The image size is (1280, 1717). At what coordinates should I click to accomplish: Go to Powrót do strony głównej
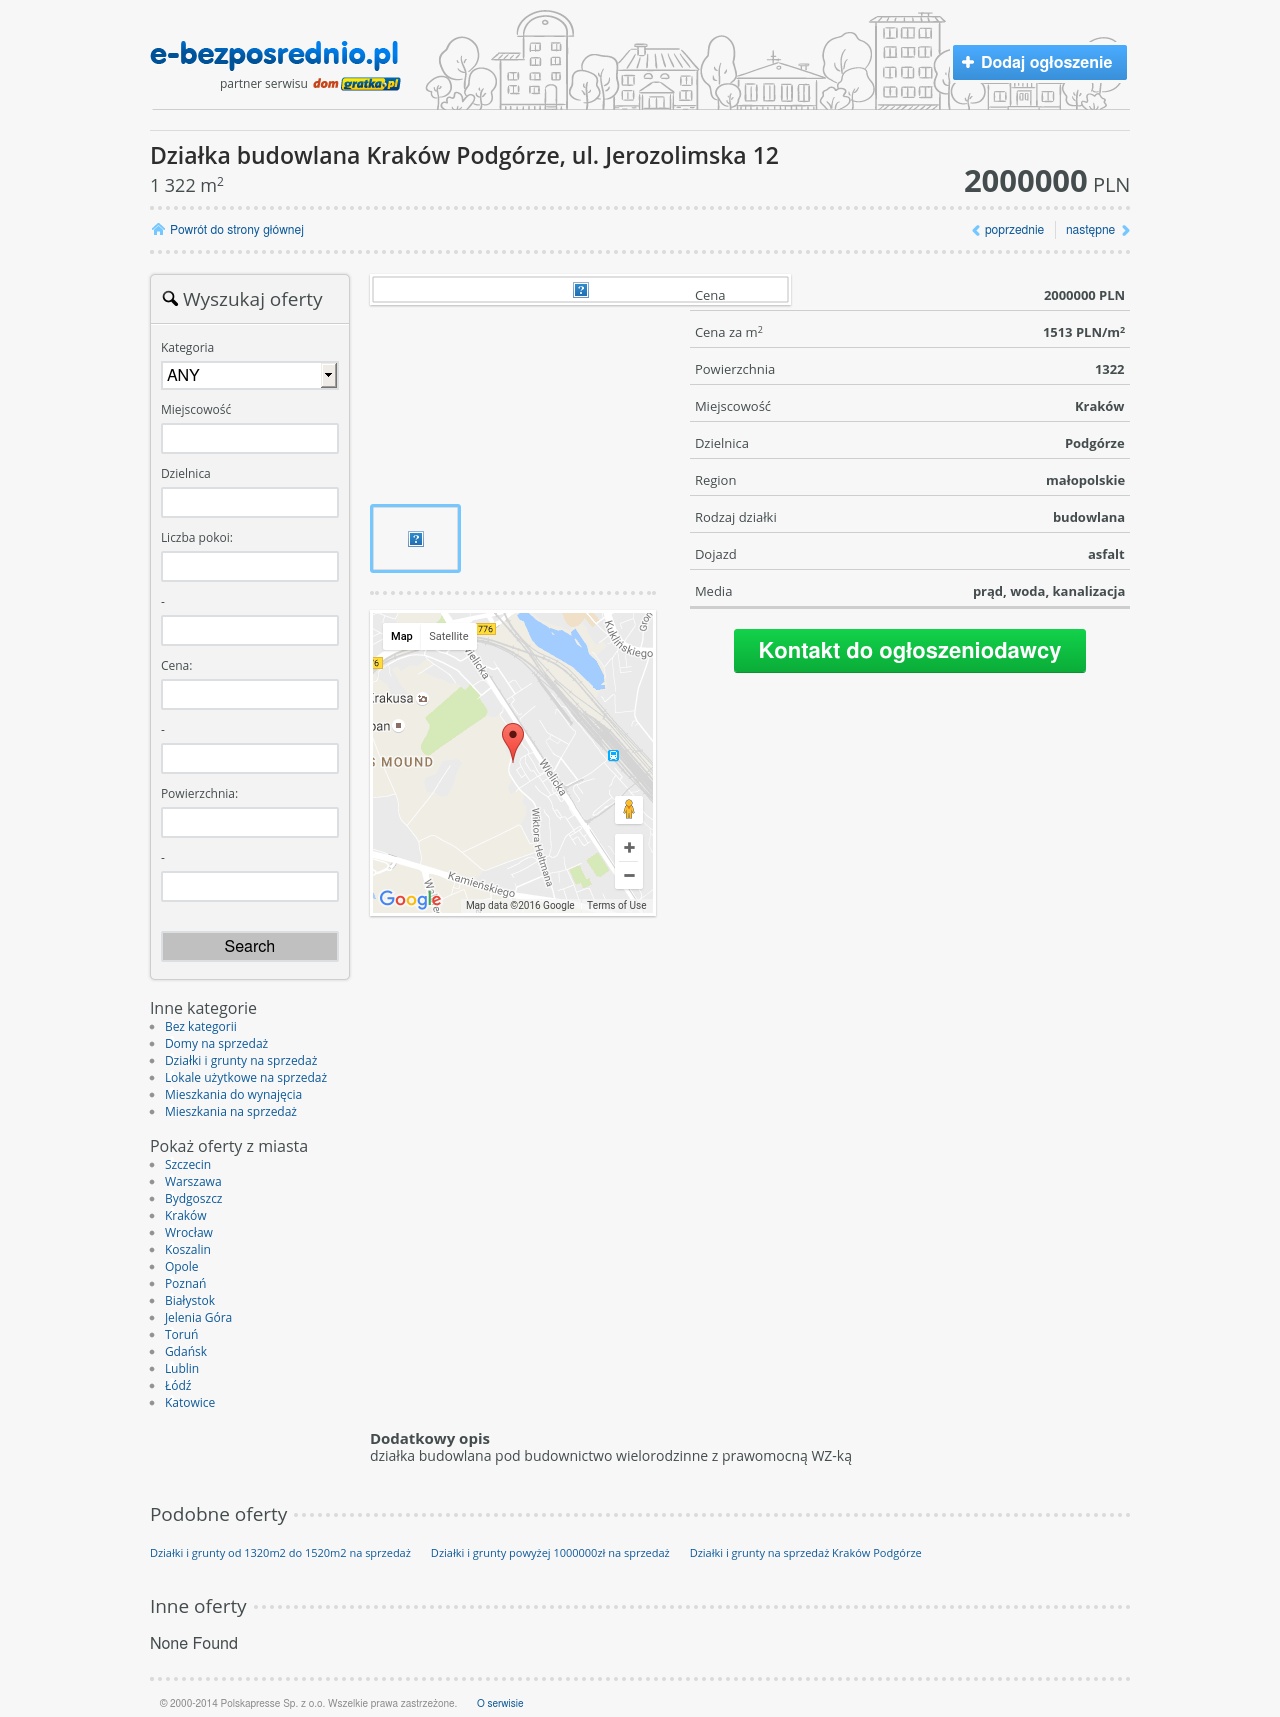pos(237,230)
